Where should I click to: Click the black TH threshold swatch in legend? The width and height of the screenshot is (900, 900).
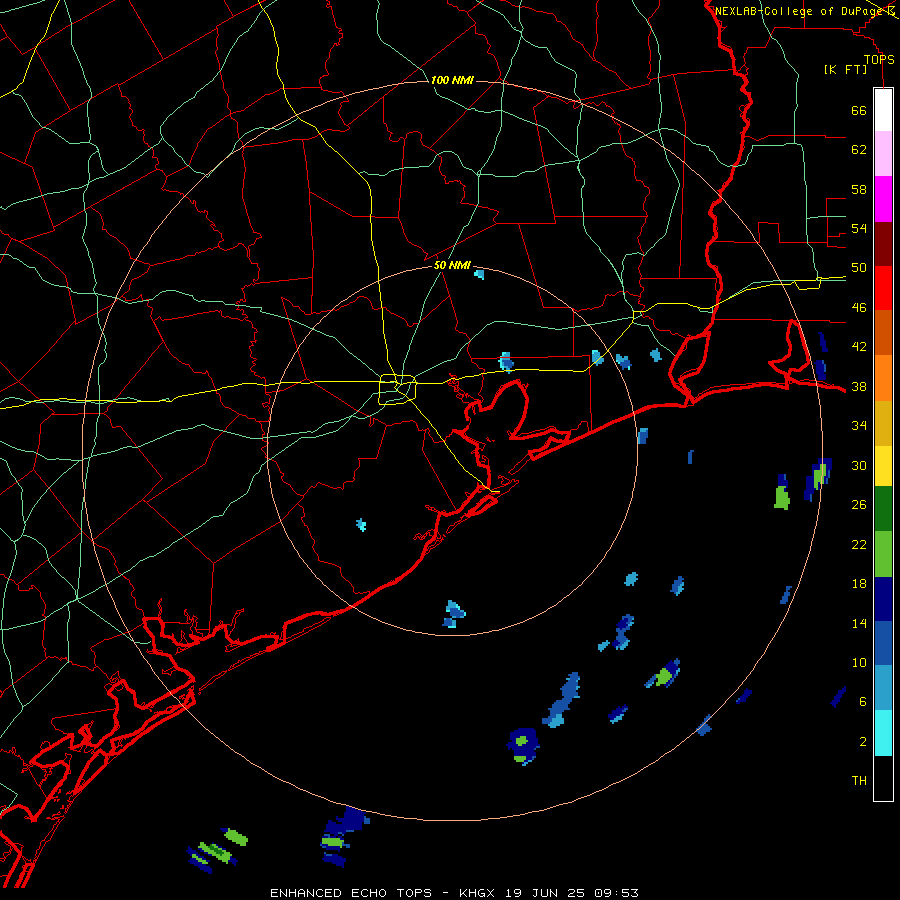[883, 778]
